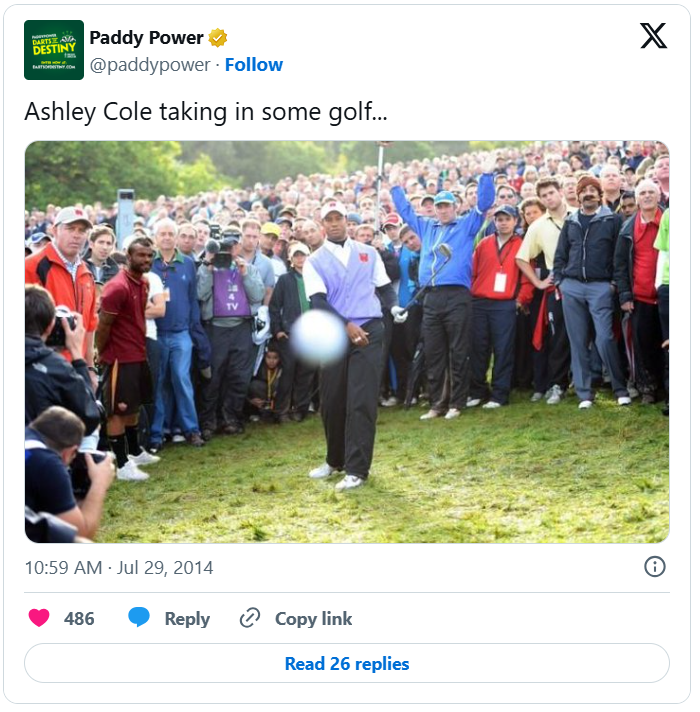Image resolution: width=700 pixels, height=712 pixels.
Task: Open the Twitter info circle icon
Action: click(655, 567)
